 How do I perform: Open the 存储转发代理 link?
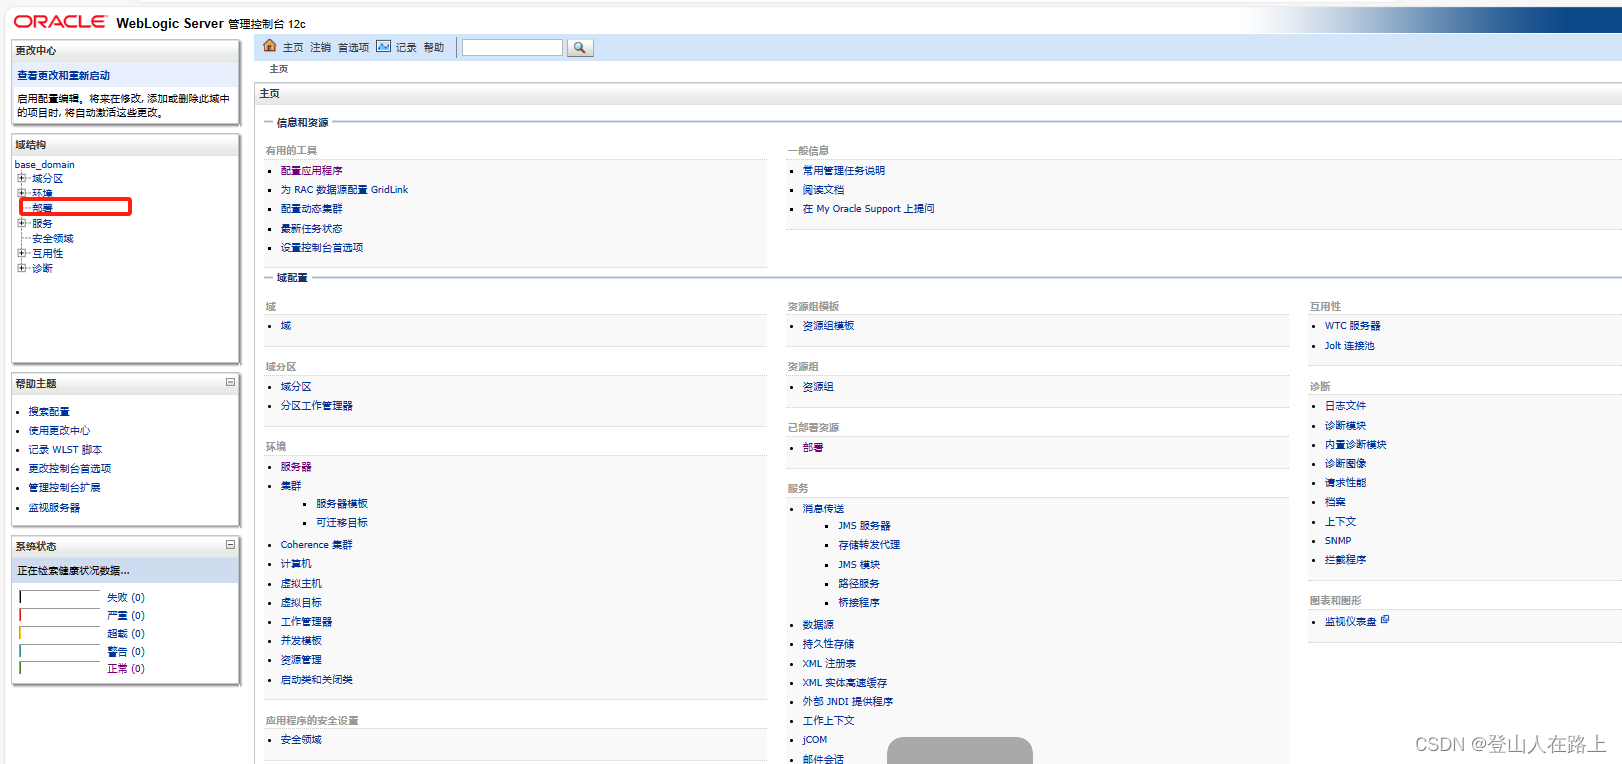(x=870, y=544)
